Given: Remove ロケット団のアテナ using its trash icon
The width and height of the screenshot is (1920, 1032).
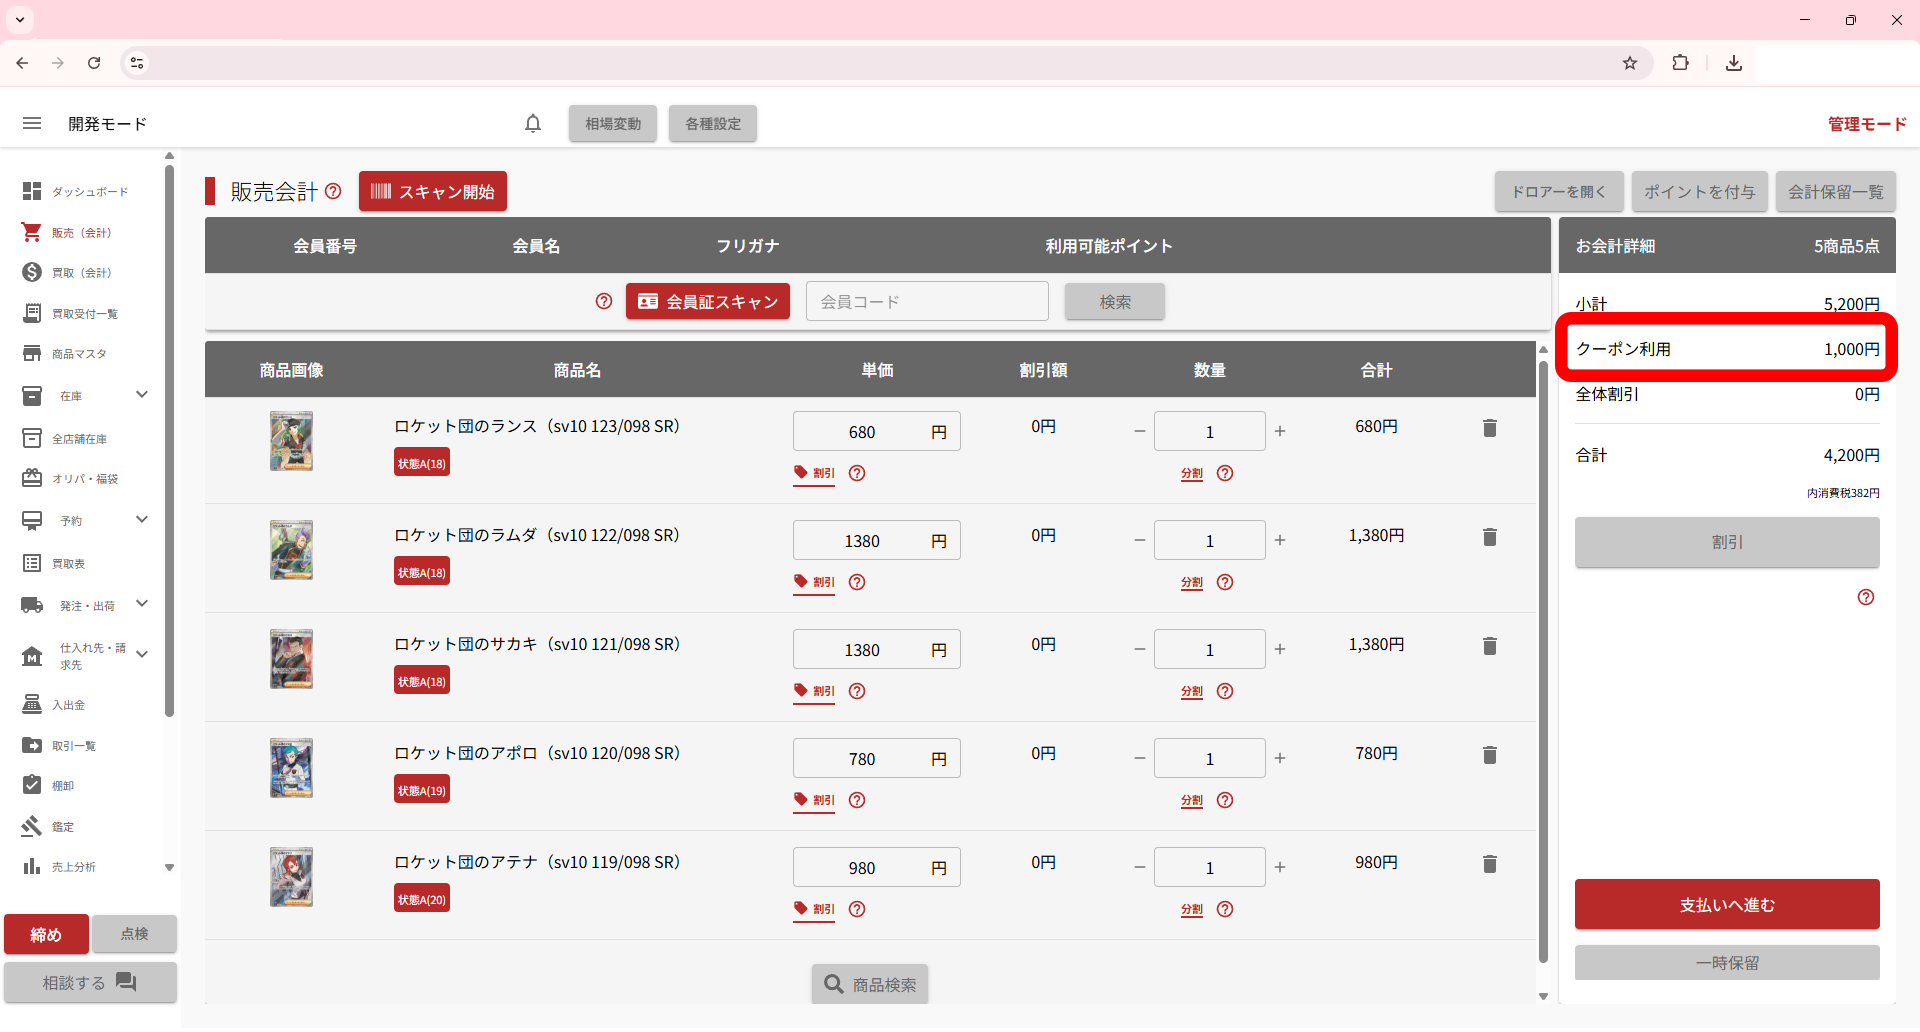Looking at the screenshot, I should (x=1489, y=864).
